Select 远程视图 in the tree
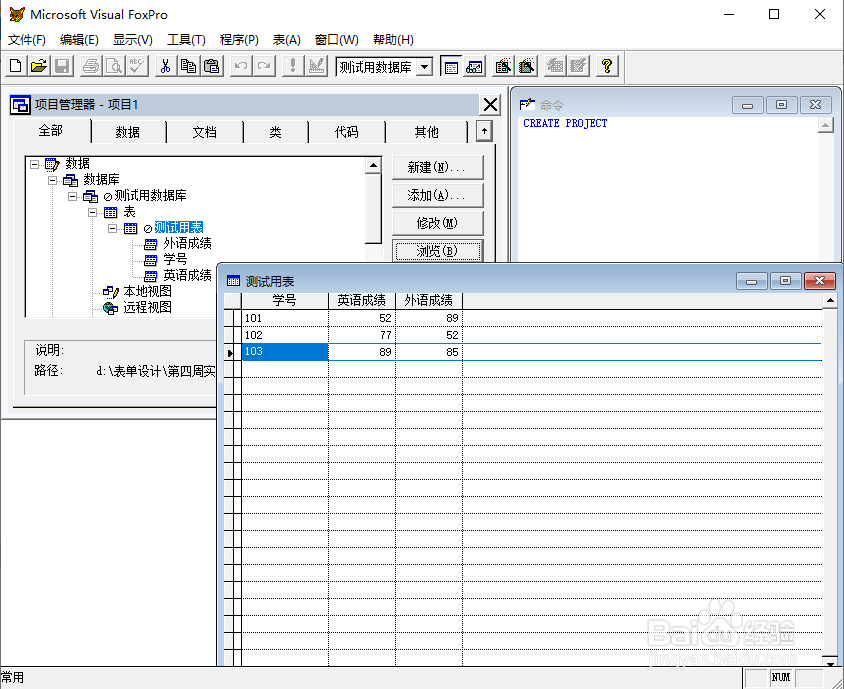This screenshot has width=844, height=689. [x=147, y=307]
